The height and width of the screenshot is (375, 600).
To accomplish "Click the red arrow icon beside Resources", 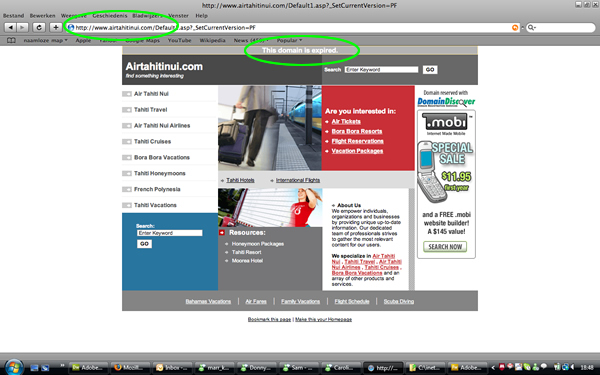I will coord(222,233).
